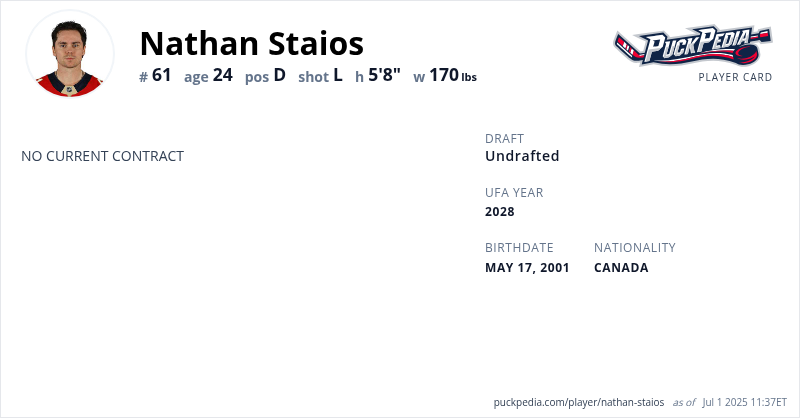Image resolution: width=800 pixels, height=418 pixels.
Task: Click the NO CURRENT CONTRACT text
Action: [102, 156]
